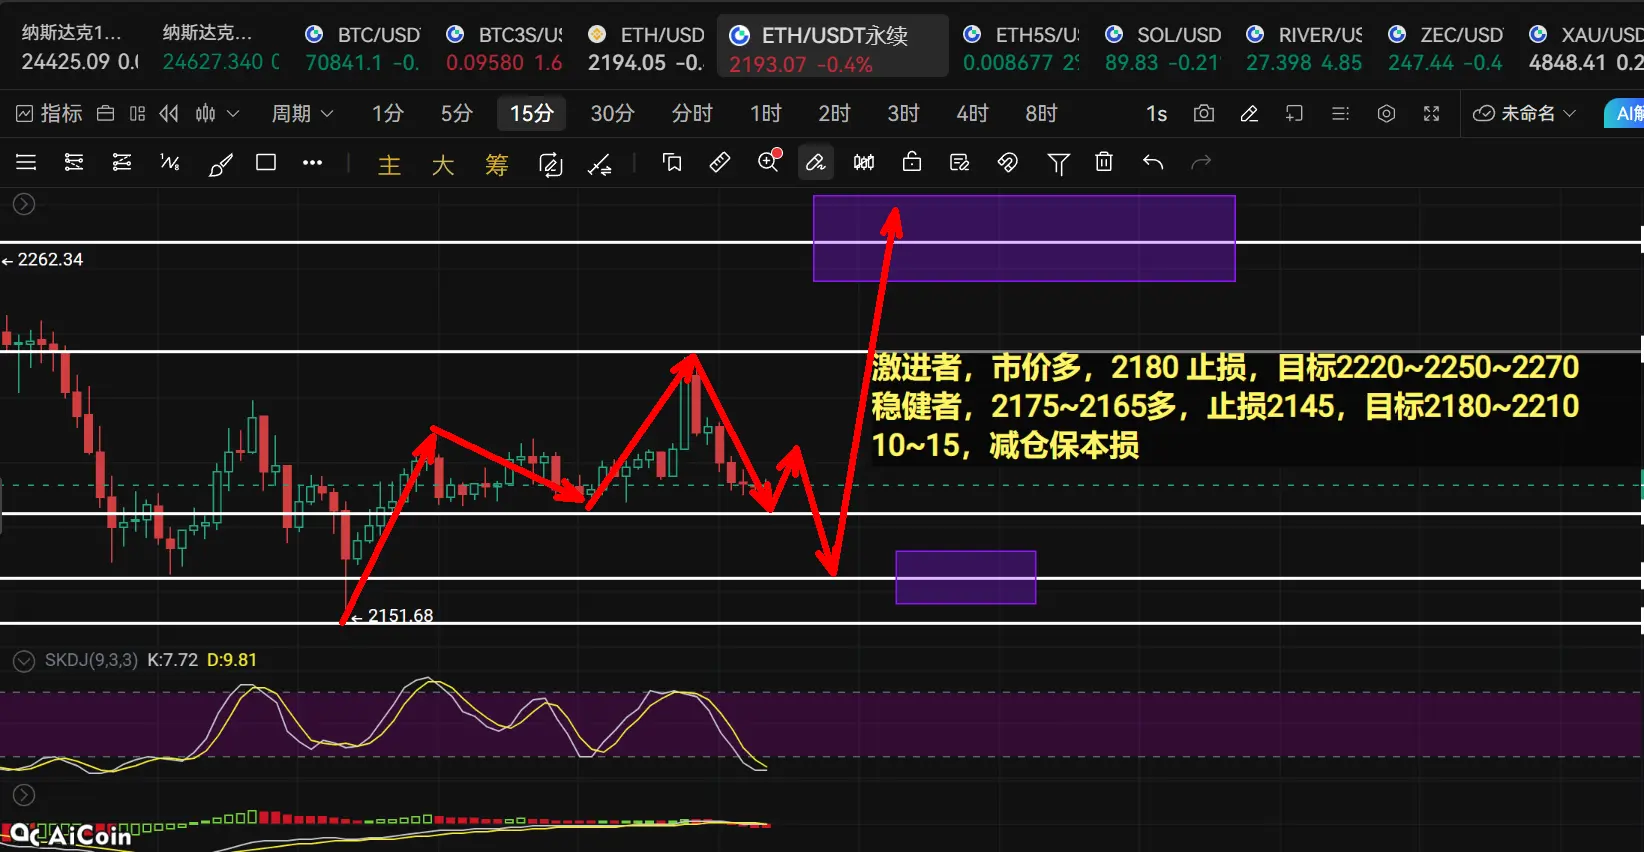Expand the chart type dropdown arrow
Screen dimensions: 1644x852
pos(233,114)
